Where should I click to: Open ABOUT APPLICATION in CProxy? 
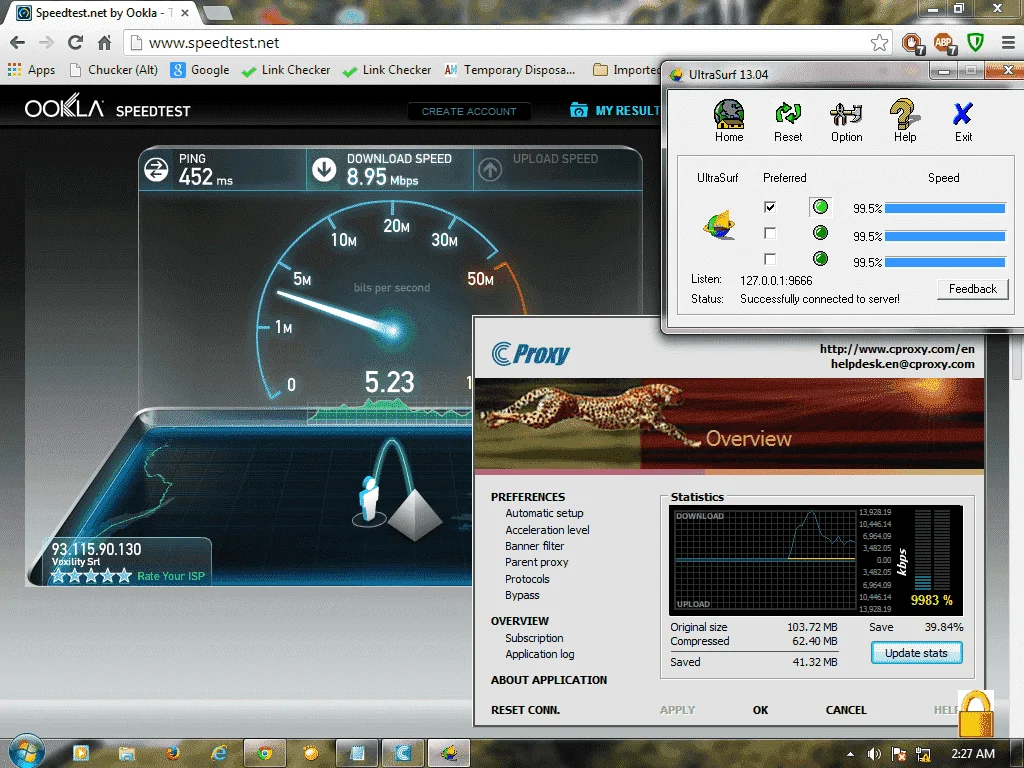click(549, 680)
